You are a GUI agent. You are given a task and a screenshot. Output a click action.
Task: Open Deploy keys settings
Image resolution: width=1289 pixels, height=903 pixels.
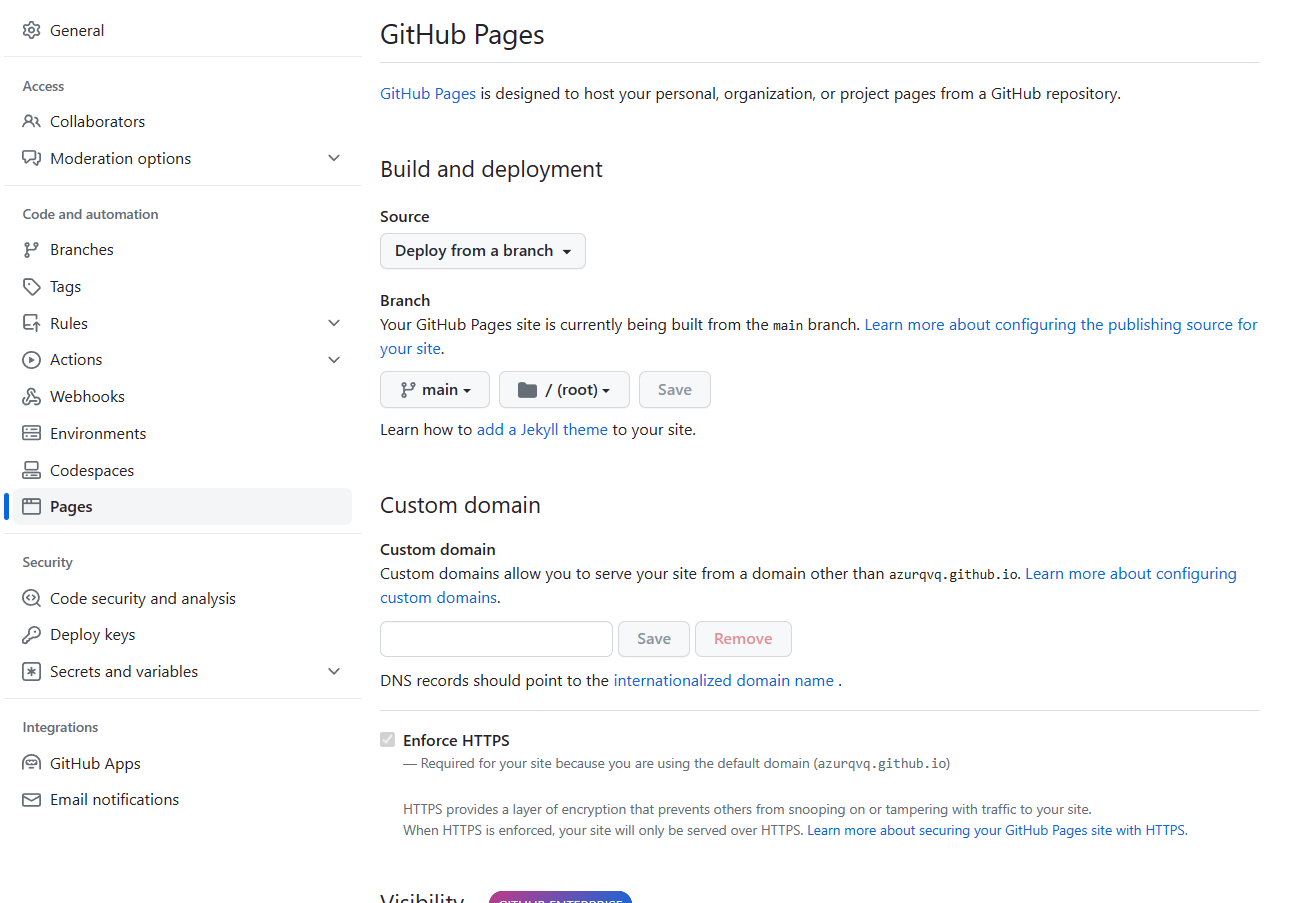[182, 634]
